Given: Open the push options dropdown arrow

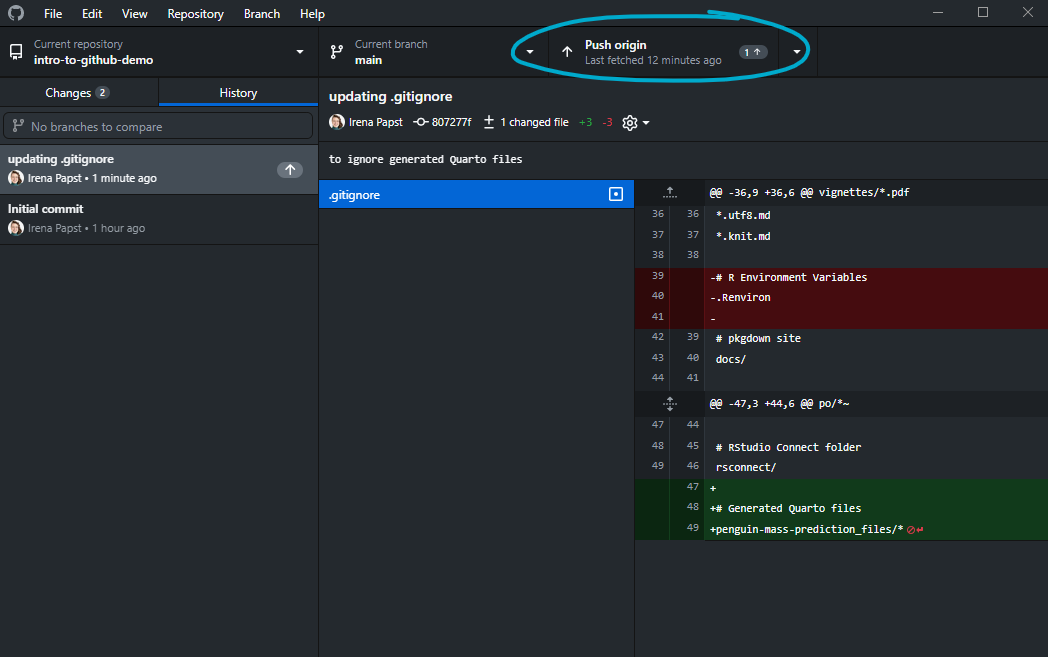Looking at the screenshot, I should pyautogui.click(x=797, y=52).
